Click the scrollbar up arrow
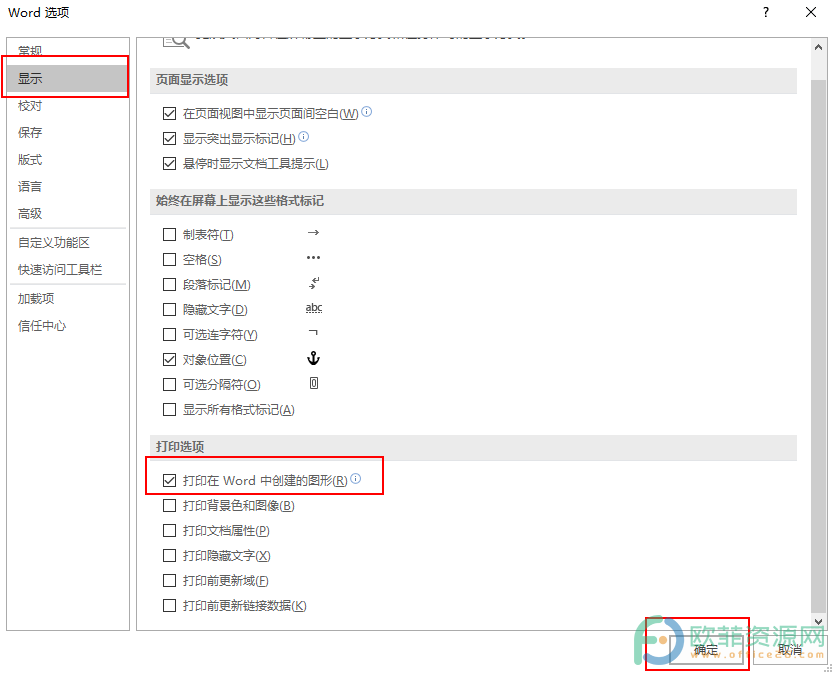The image size is (834, 674). (819, 47)
